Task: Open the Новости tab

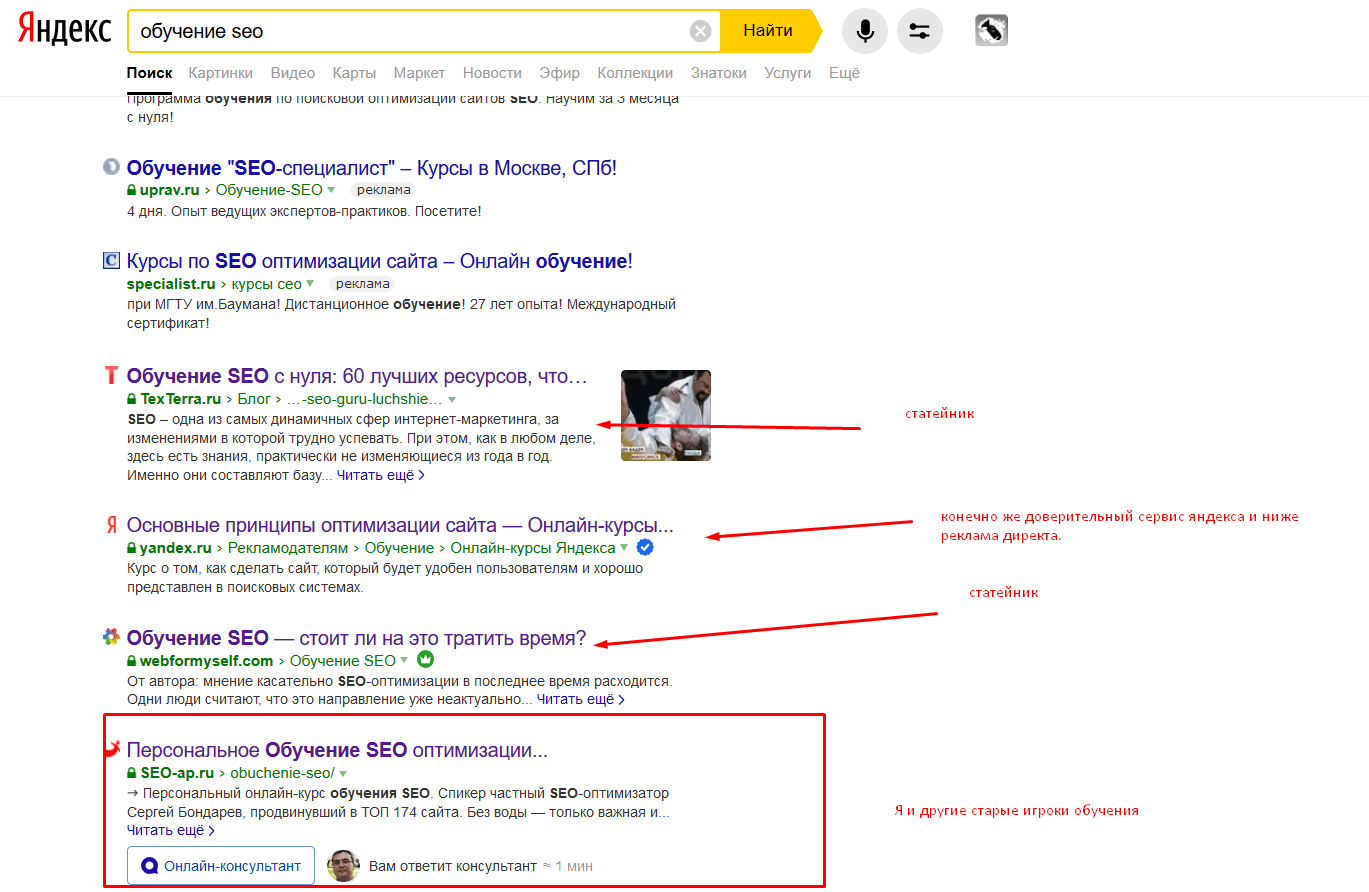Action: (x=492, y=73)
